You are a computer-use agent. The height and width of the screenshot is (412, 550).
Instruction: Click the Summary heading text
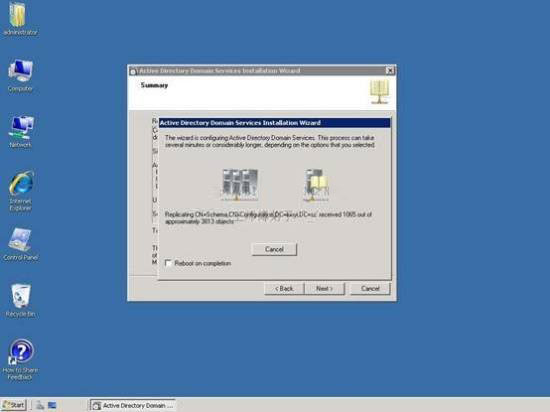pyautogui.click(x=154, y=85)
